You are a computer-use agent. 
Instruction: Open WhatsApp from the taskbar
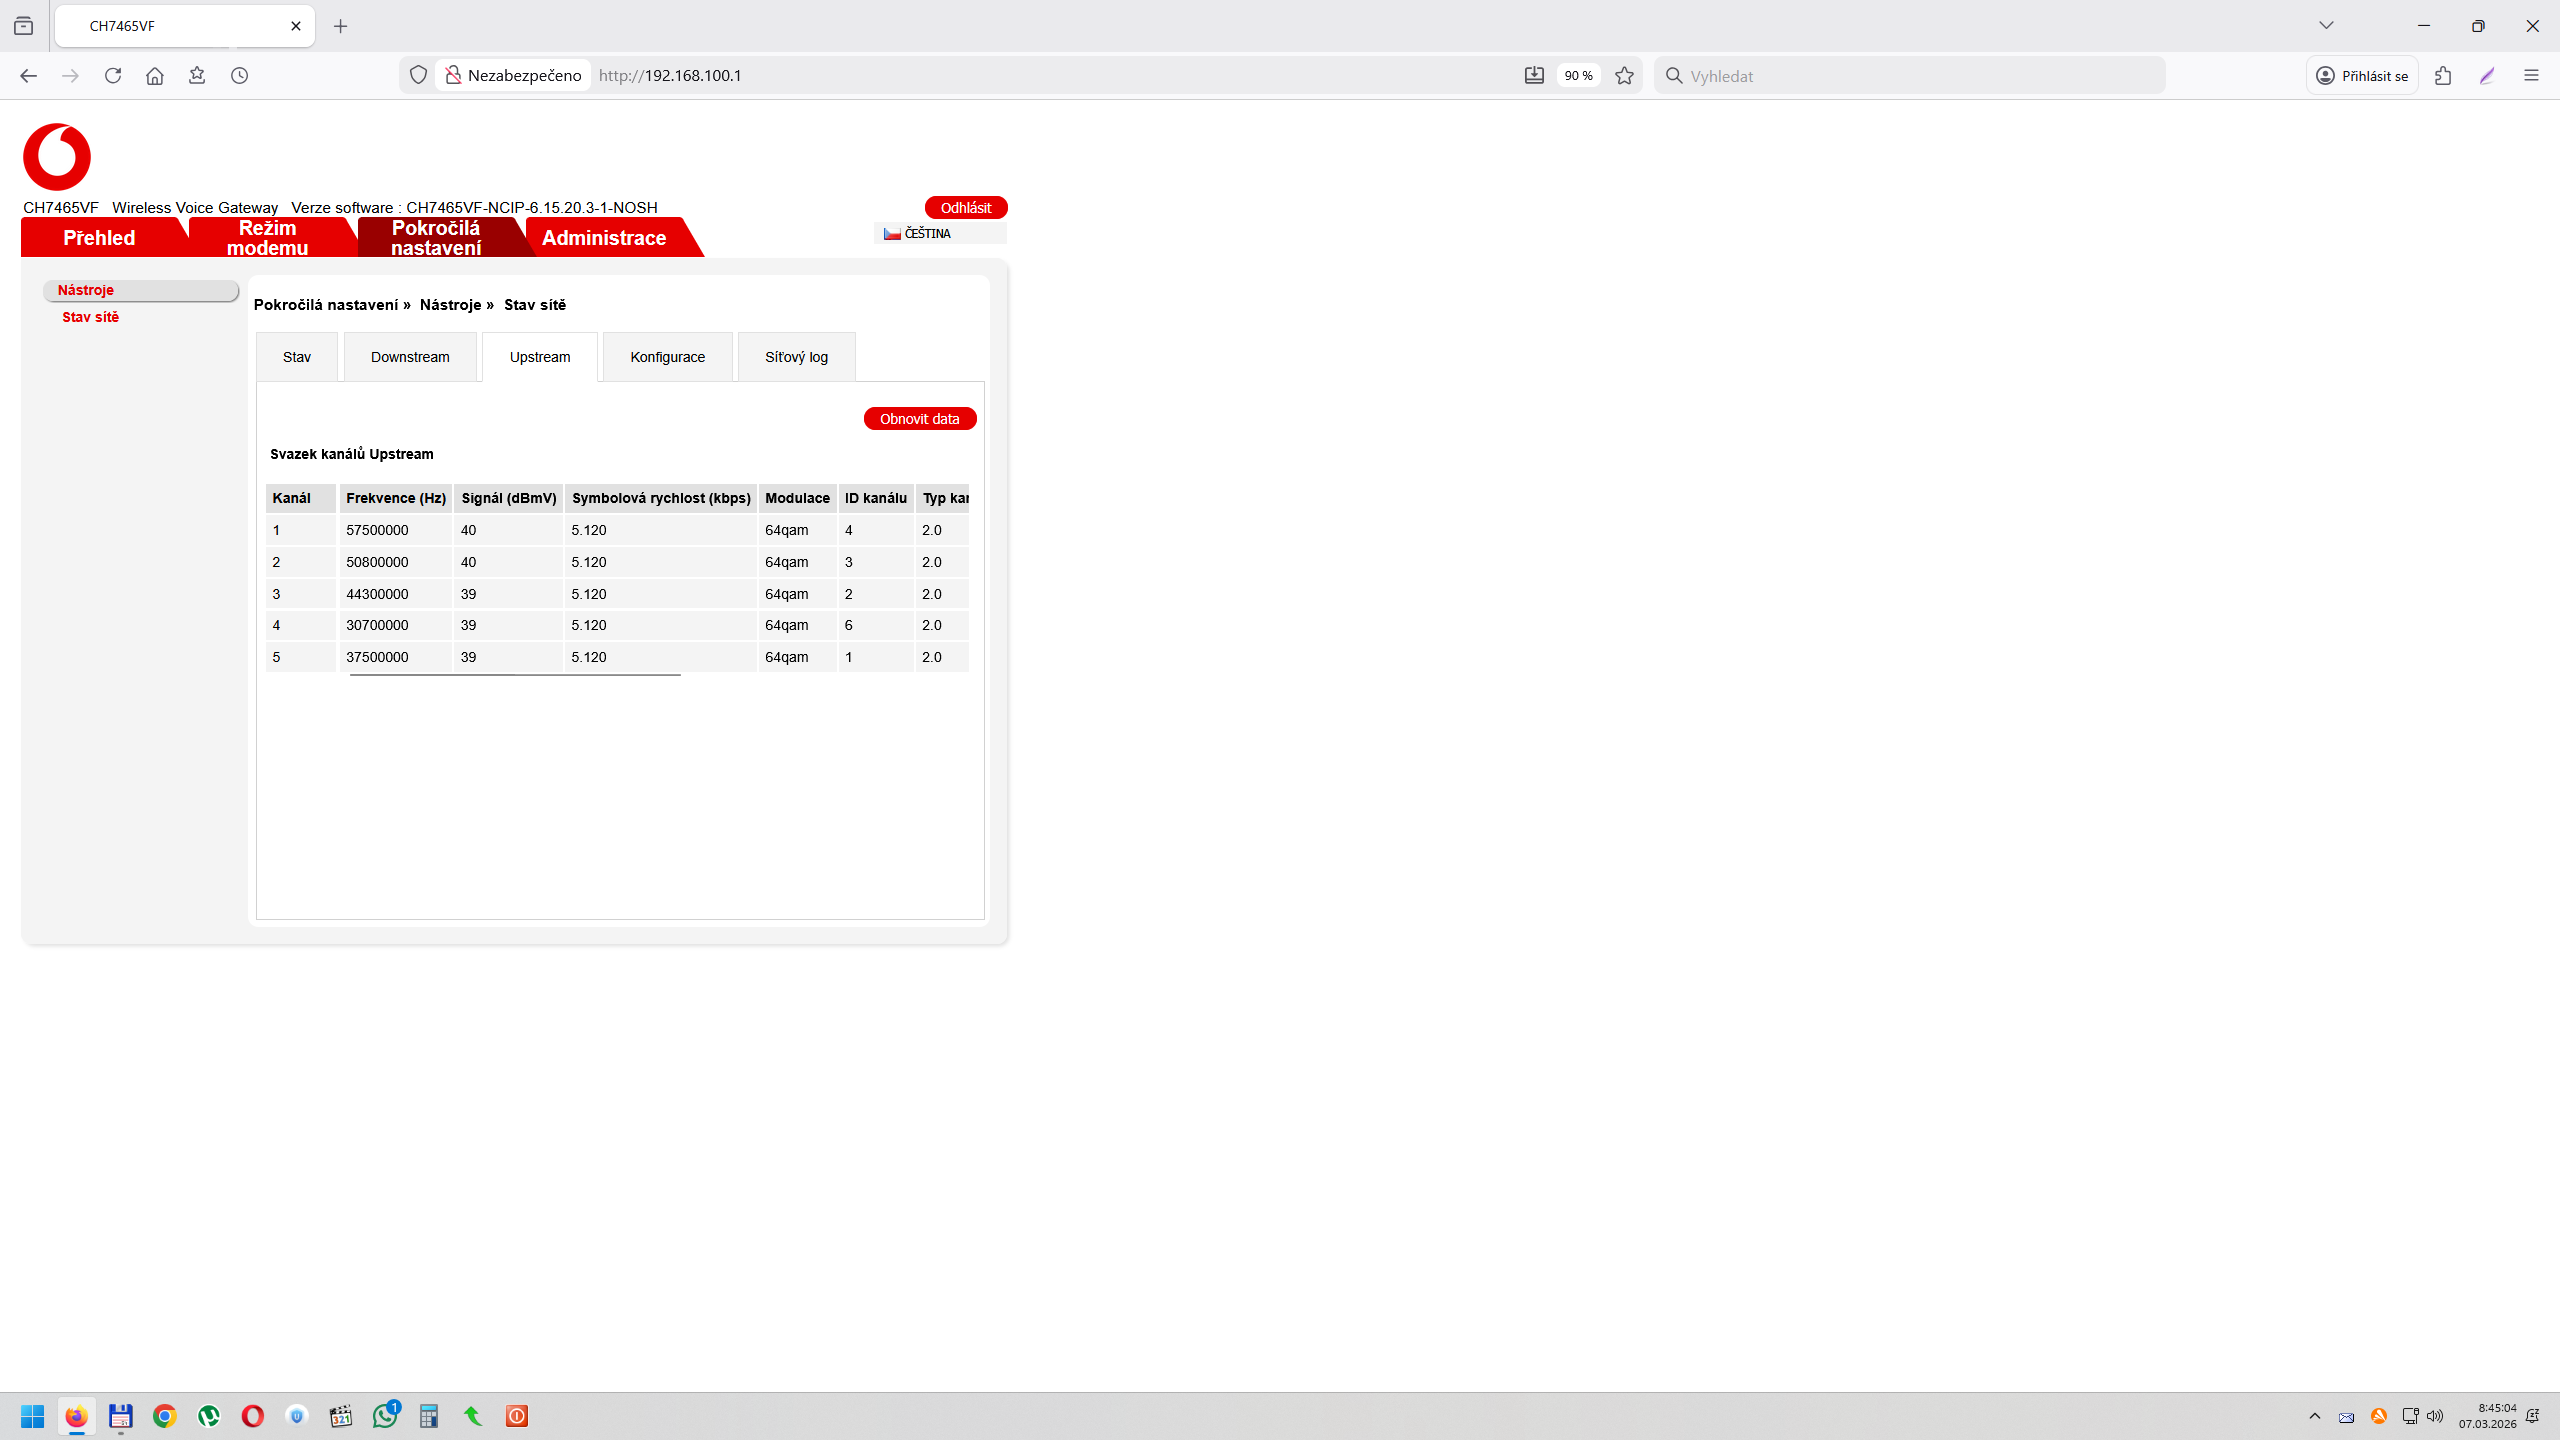[x=385, y=1416]
